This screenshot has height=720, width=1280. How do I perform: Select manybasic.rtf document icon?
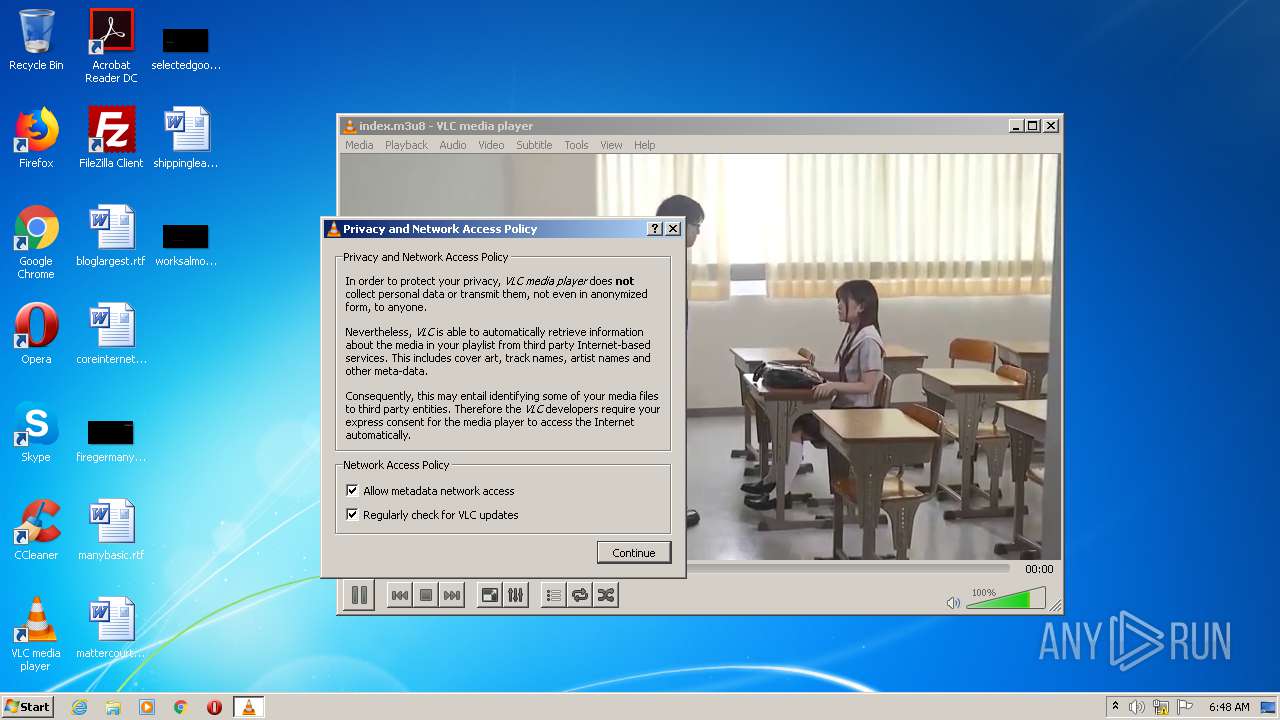coord(111,530)
